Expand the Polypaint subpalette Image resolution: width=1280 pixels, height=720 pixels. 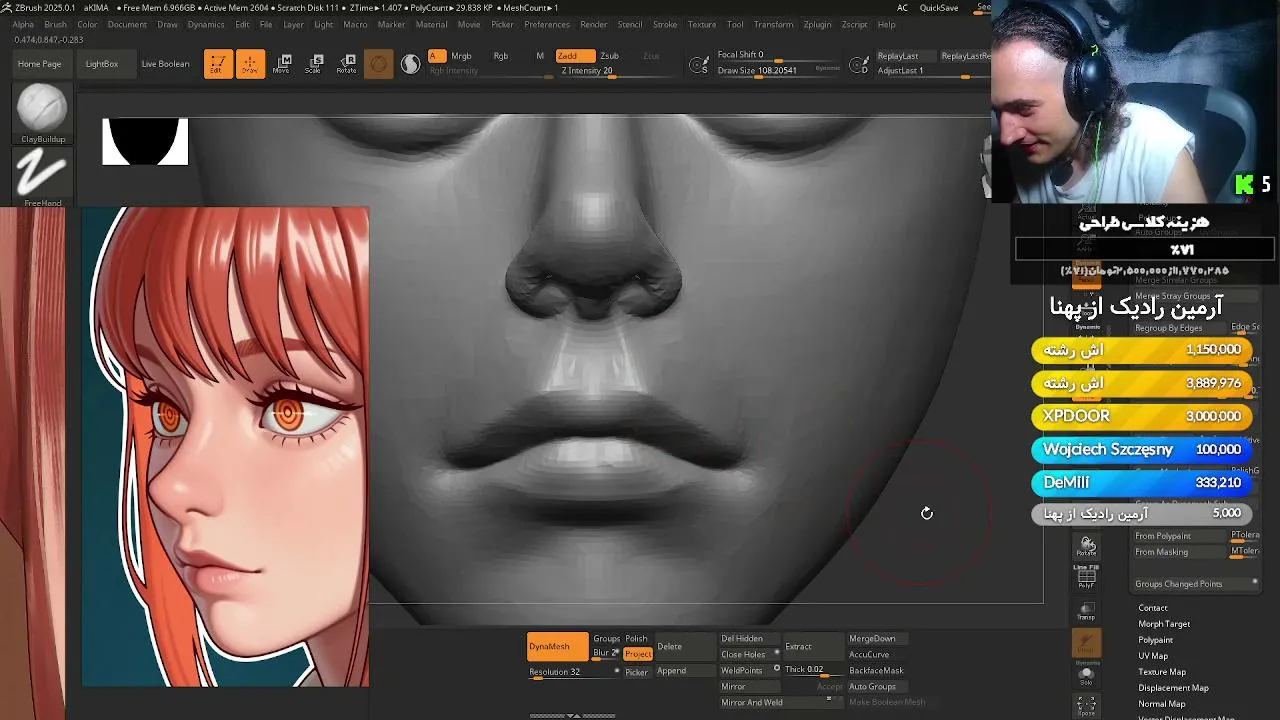pyautogui.click(x=1155, y=640)
